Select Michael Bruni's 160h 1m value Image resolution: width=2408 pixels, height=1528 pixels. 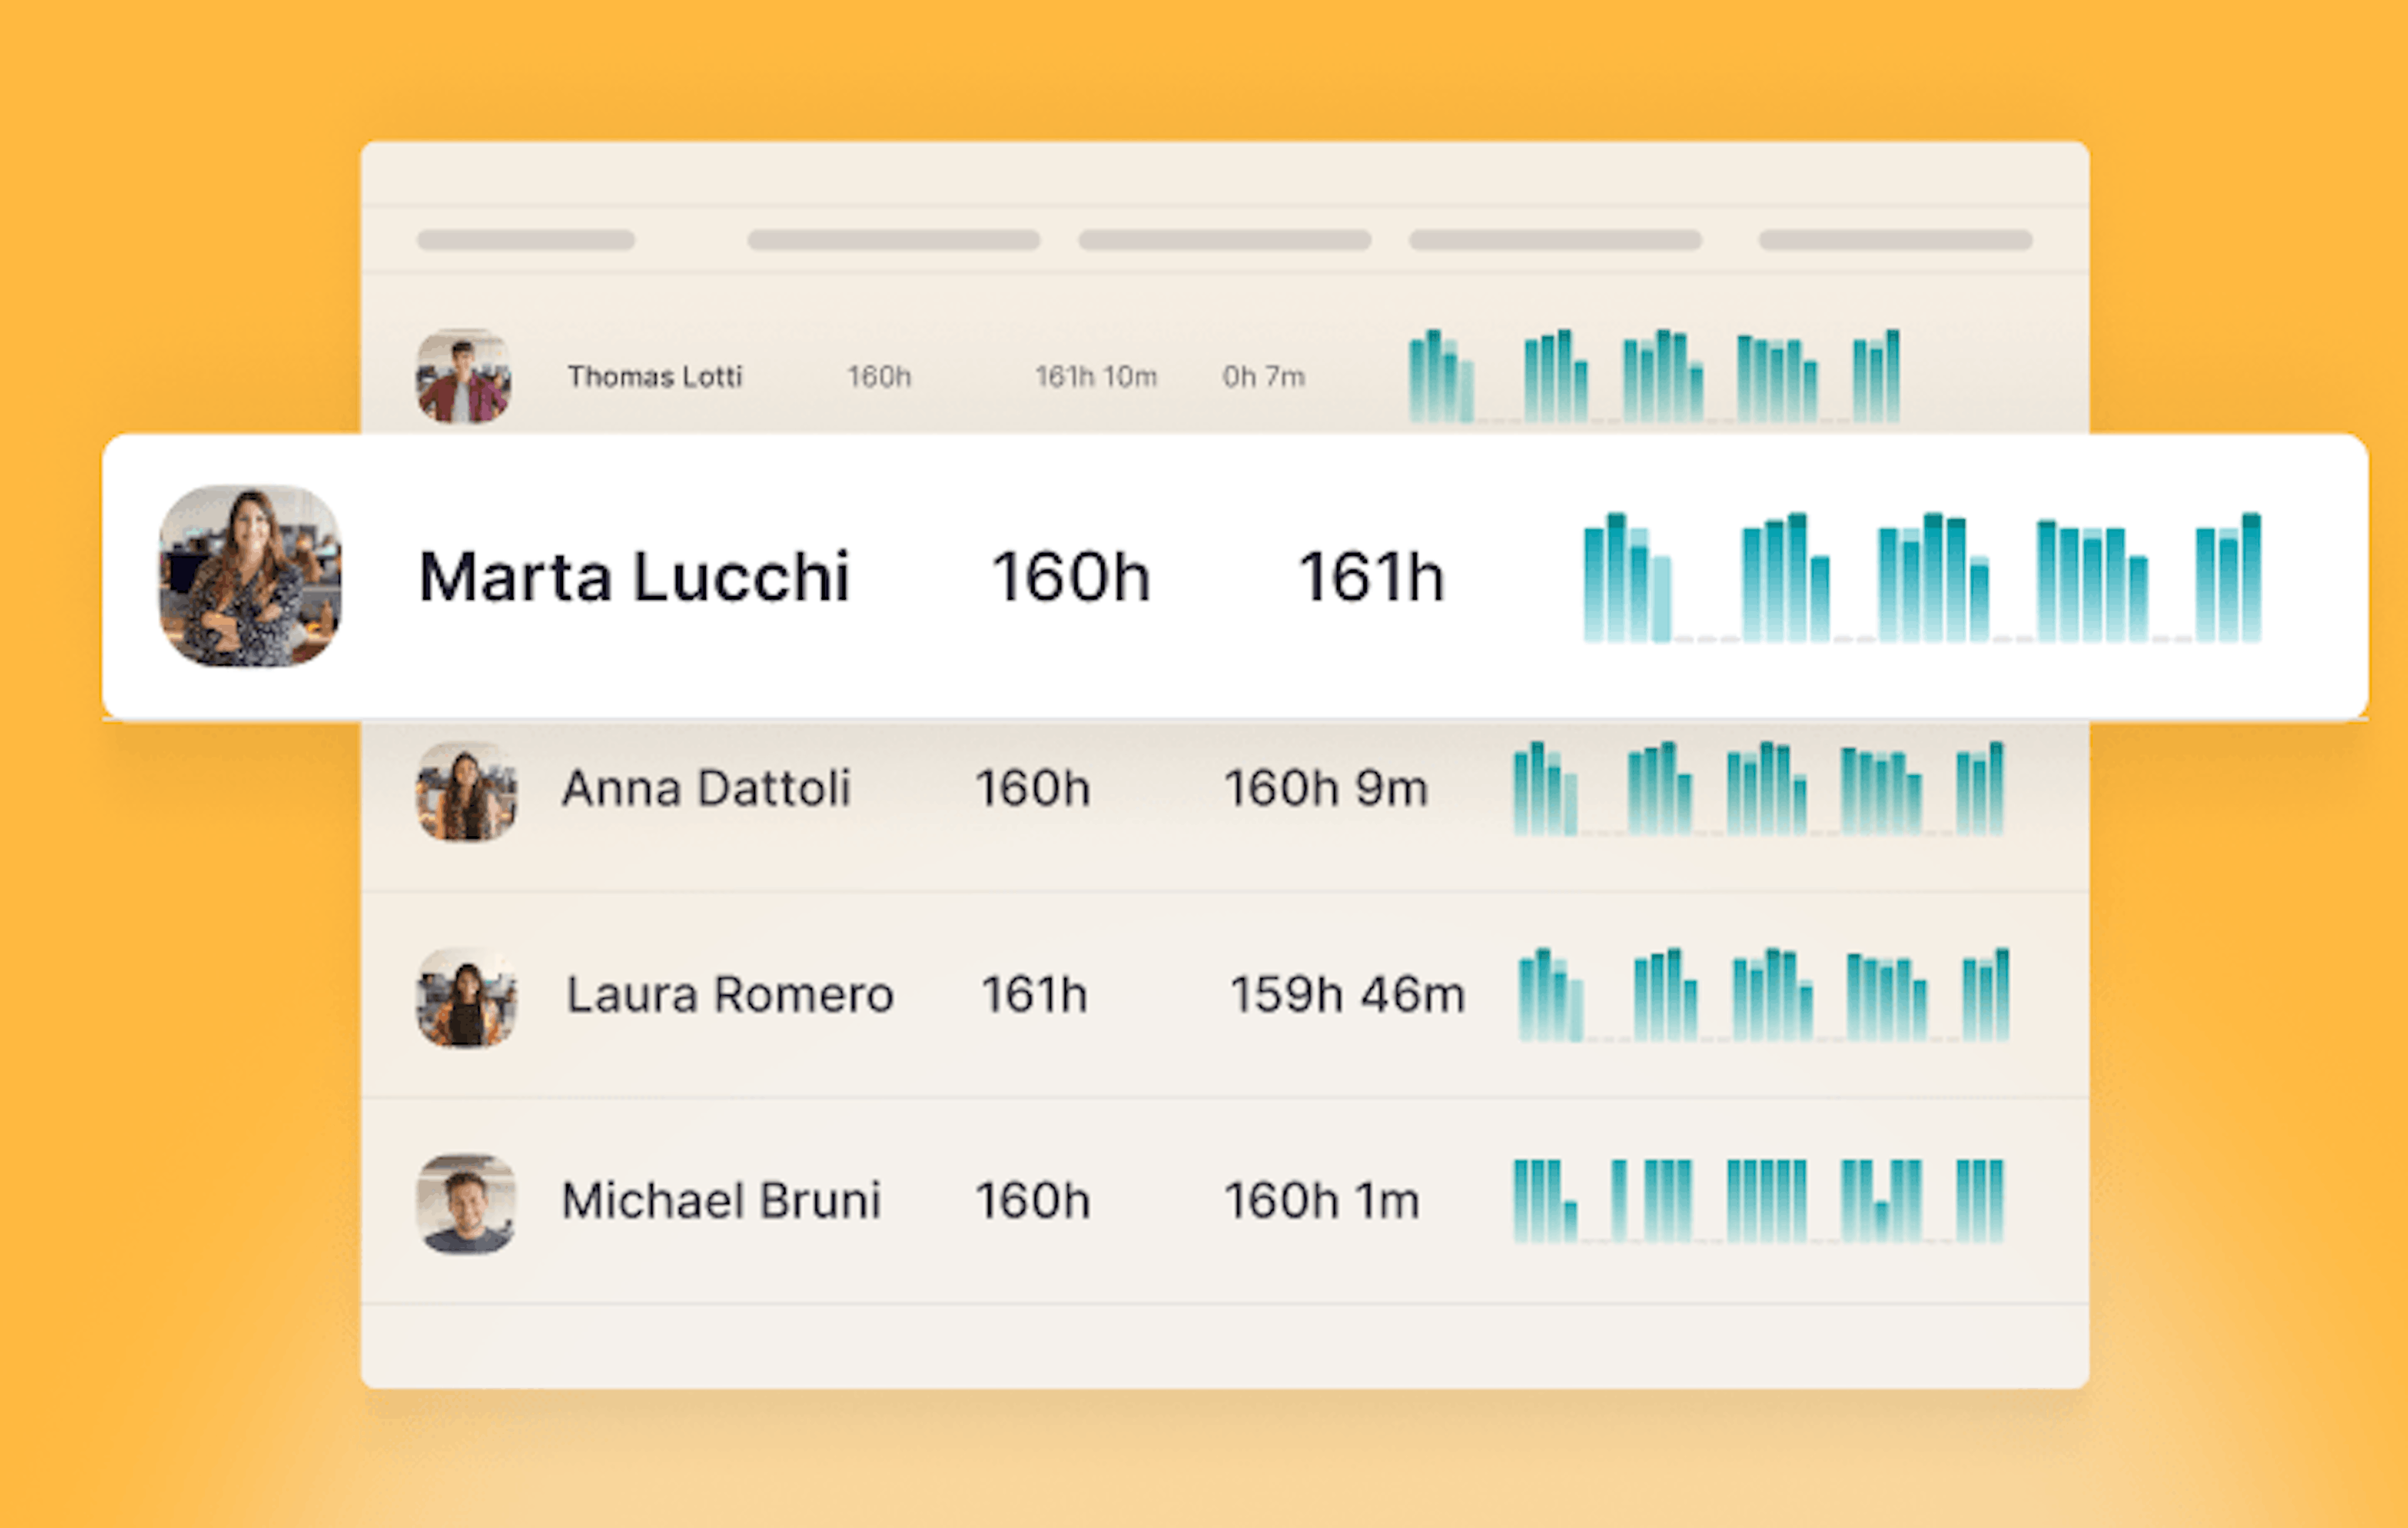pos(1322,1200)
